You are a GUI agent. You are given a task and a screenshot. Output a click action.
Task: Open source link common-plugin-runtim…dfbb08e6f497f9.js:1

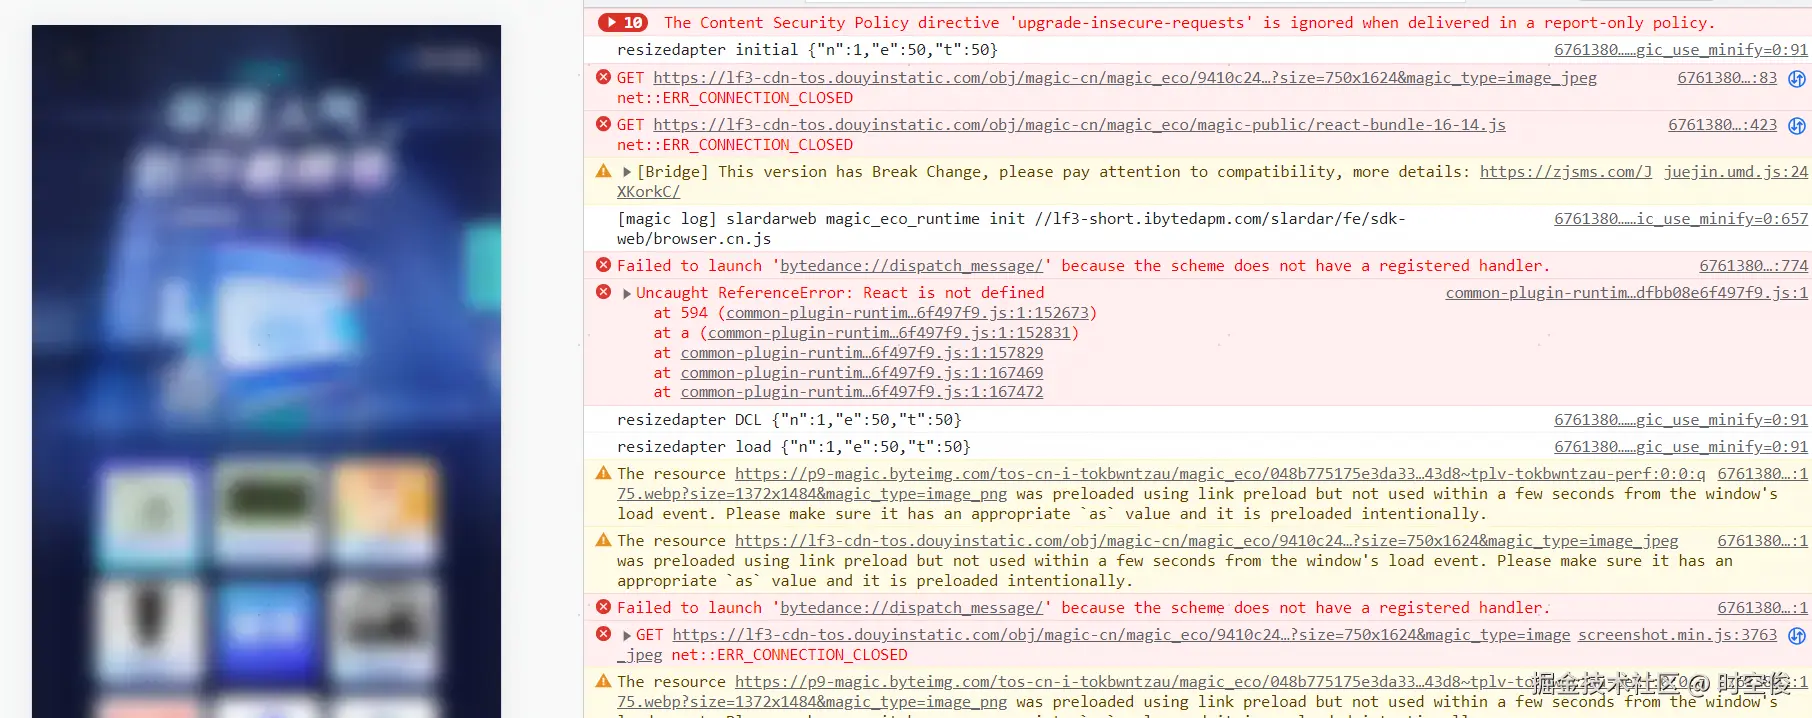click(x=1626, y=293)
